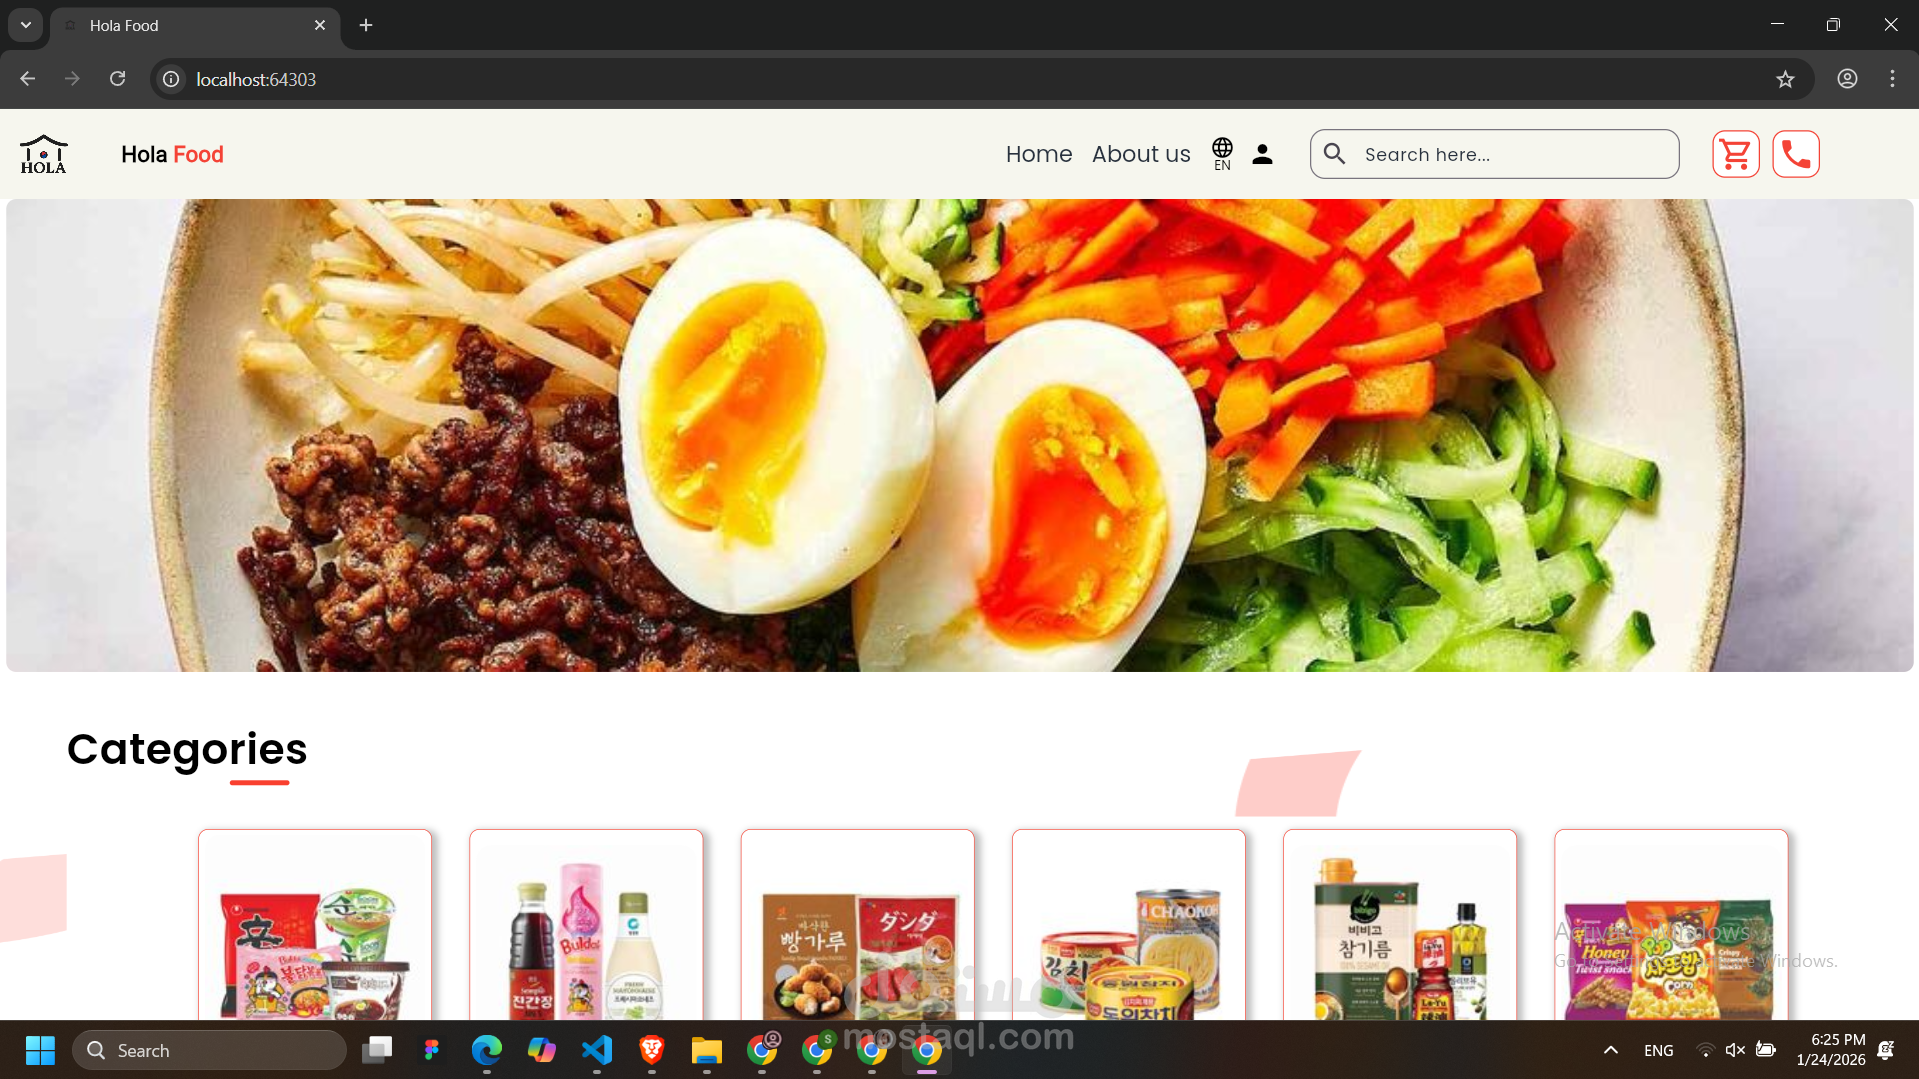Open File Explorer from the taskbar

(x=707, y=1050)
